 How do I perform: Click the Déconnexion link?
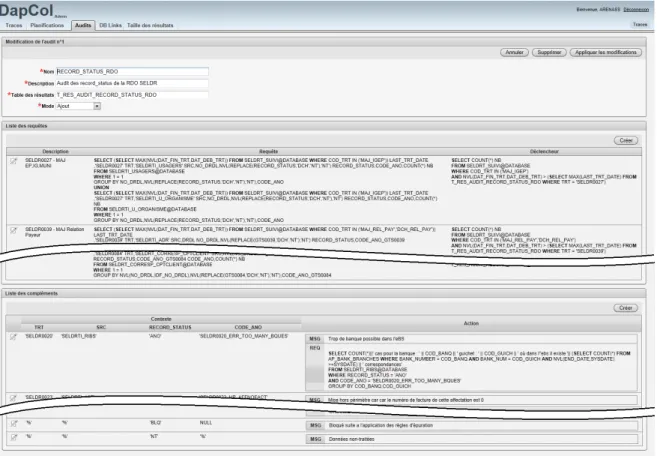[636, 9]
